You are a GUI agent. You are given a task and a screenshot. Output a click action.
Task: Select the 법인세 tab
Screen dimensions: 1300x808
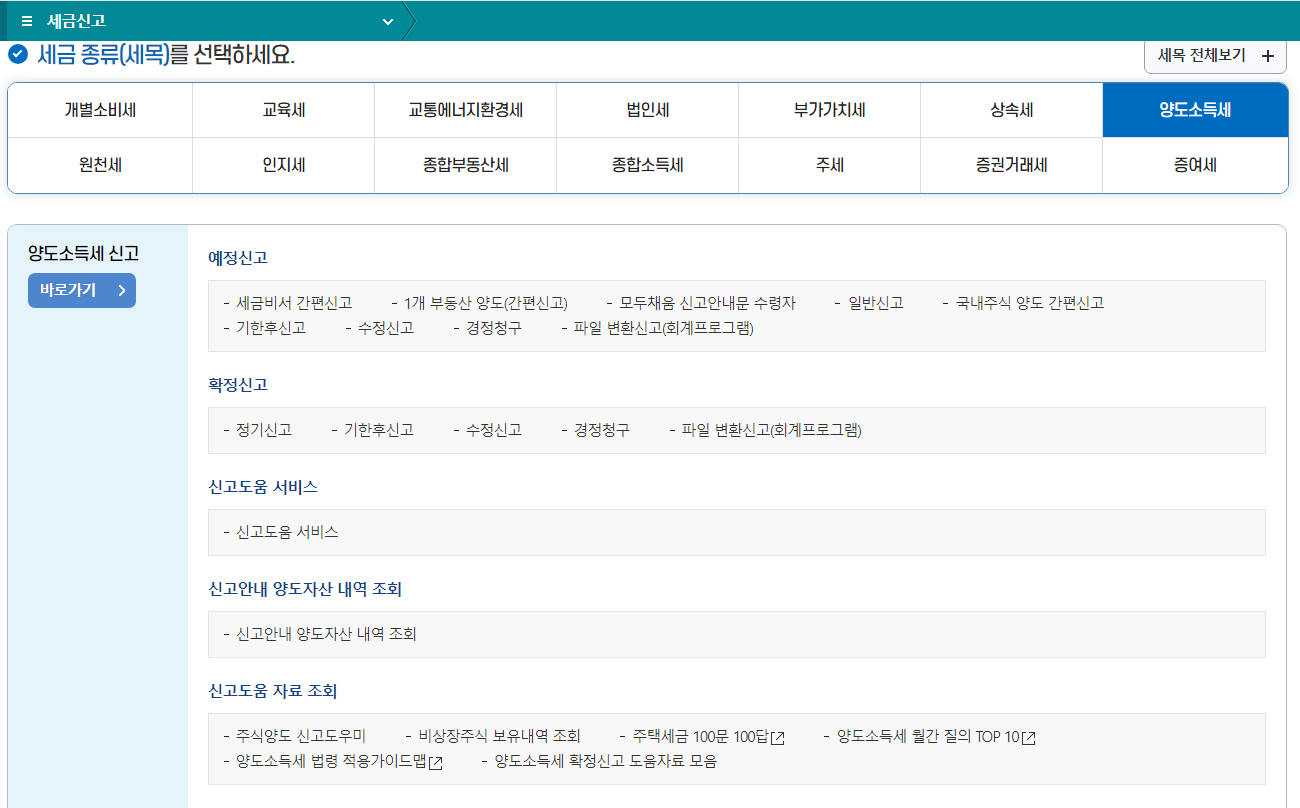pyautogui.click(x=647, y=110)
